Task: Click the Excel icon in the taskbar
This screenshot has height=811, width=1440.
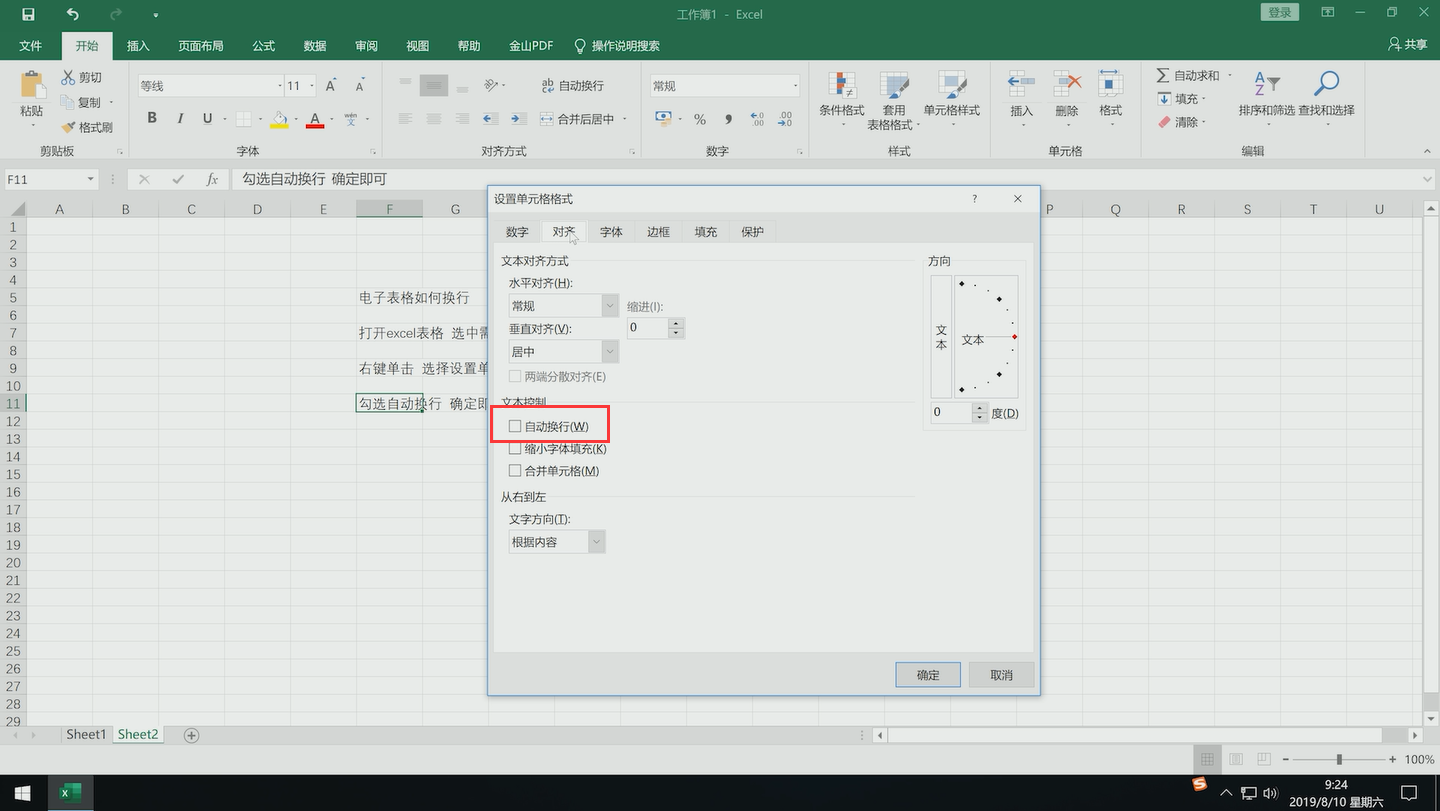Action: tap(70, 793)
